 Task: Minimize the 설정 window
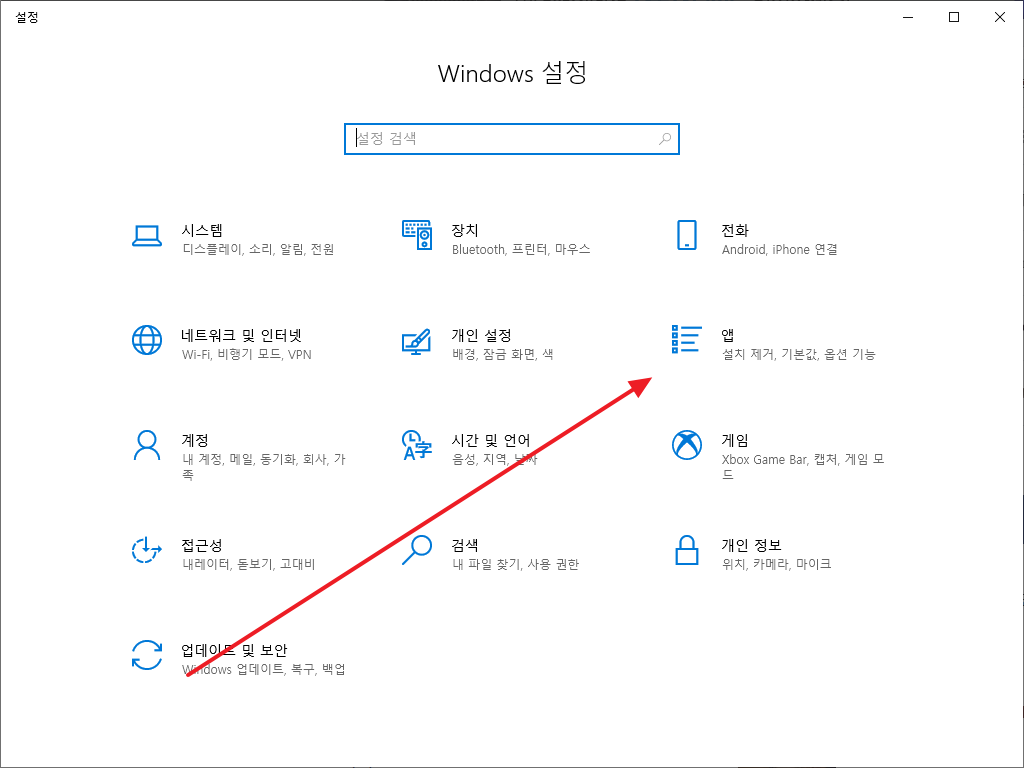(x=908, y=17)
